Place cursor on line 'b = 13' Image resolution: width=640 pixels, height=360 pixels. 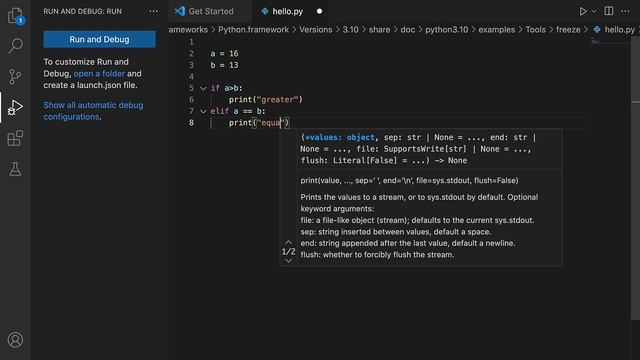pos(224,65)
